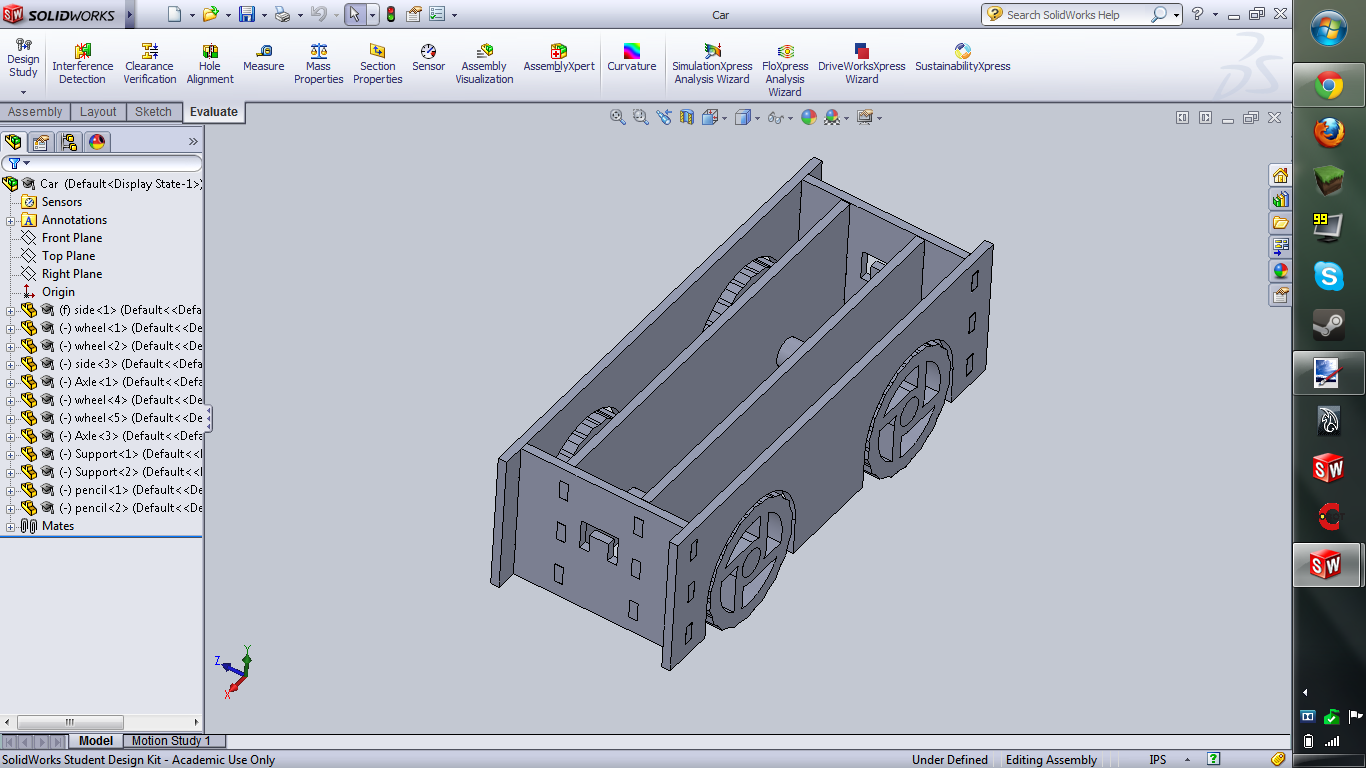Viewport: 1366px width, 768px height.
Task: Switch to PropertyManager tab icon
Action: pos(41,142)
